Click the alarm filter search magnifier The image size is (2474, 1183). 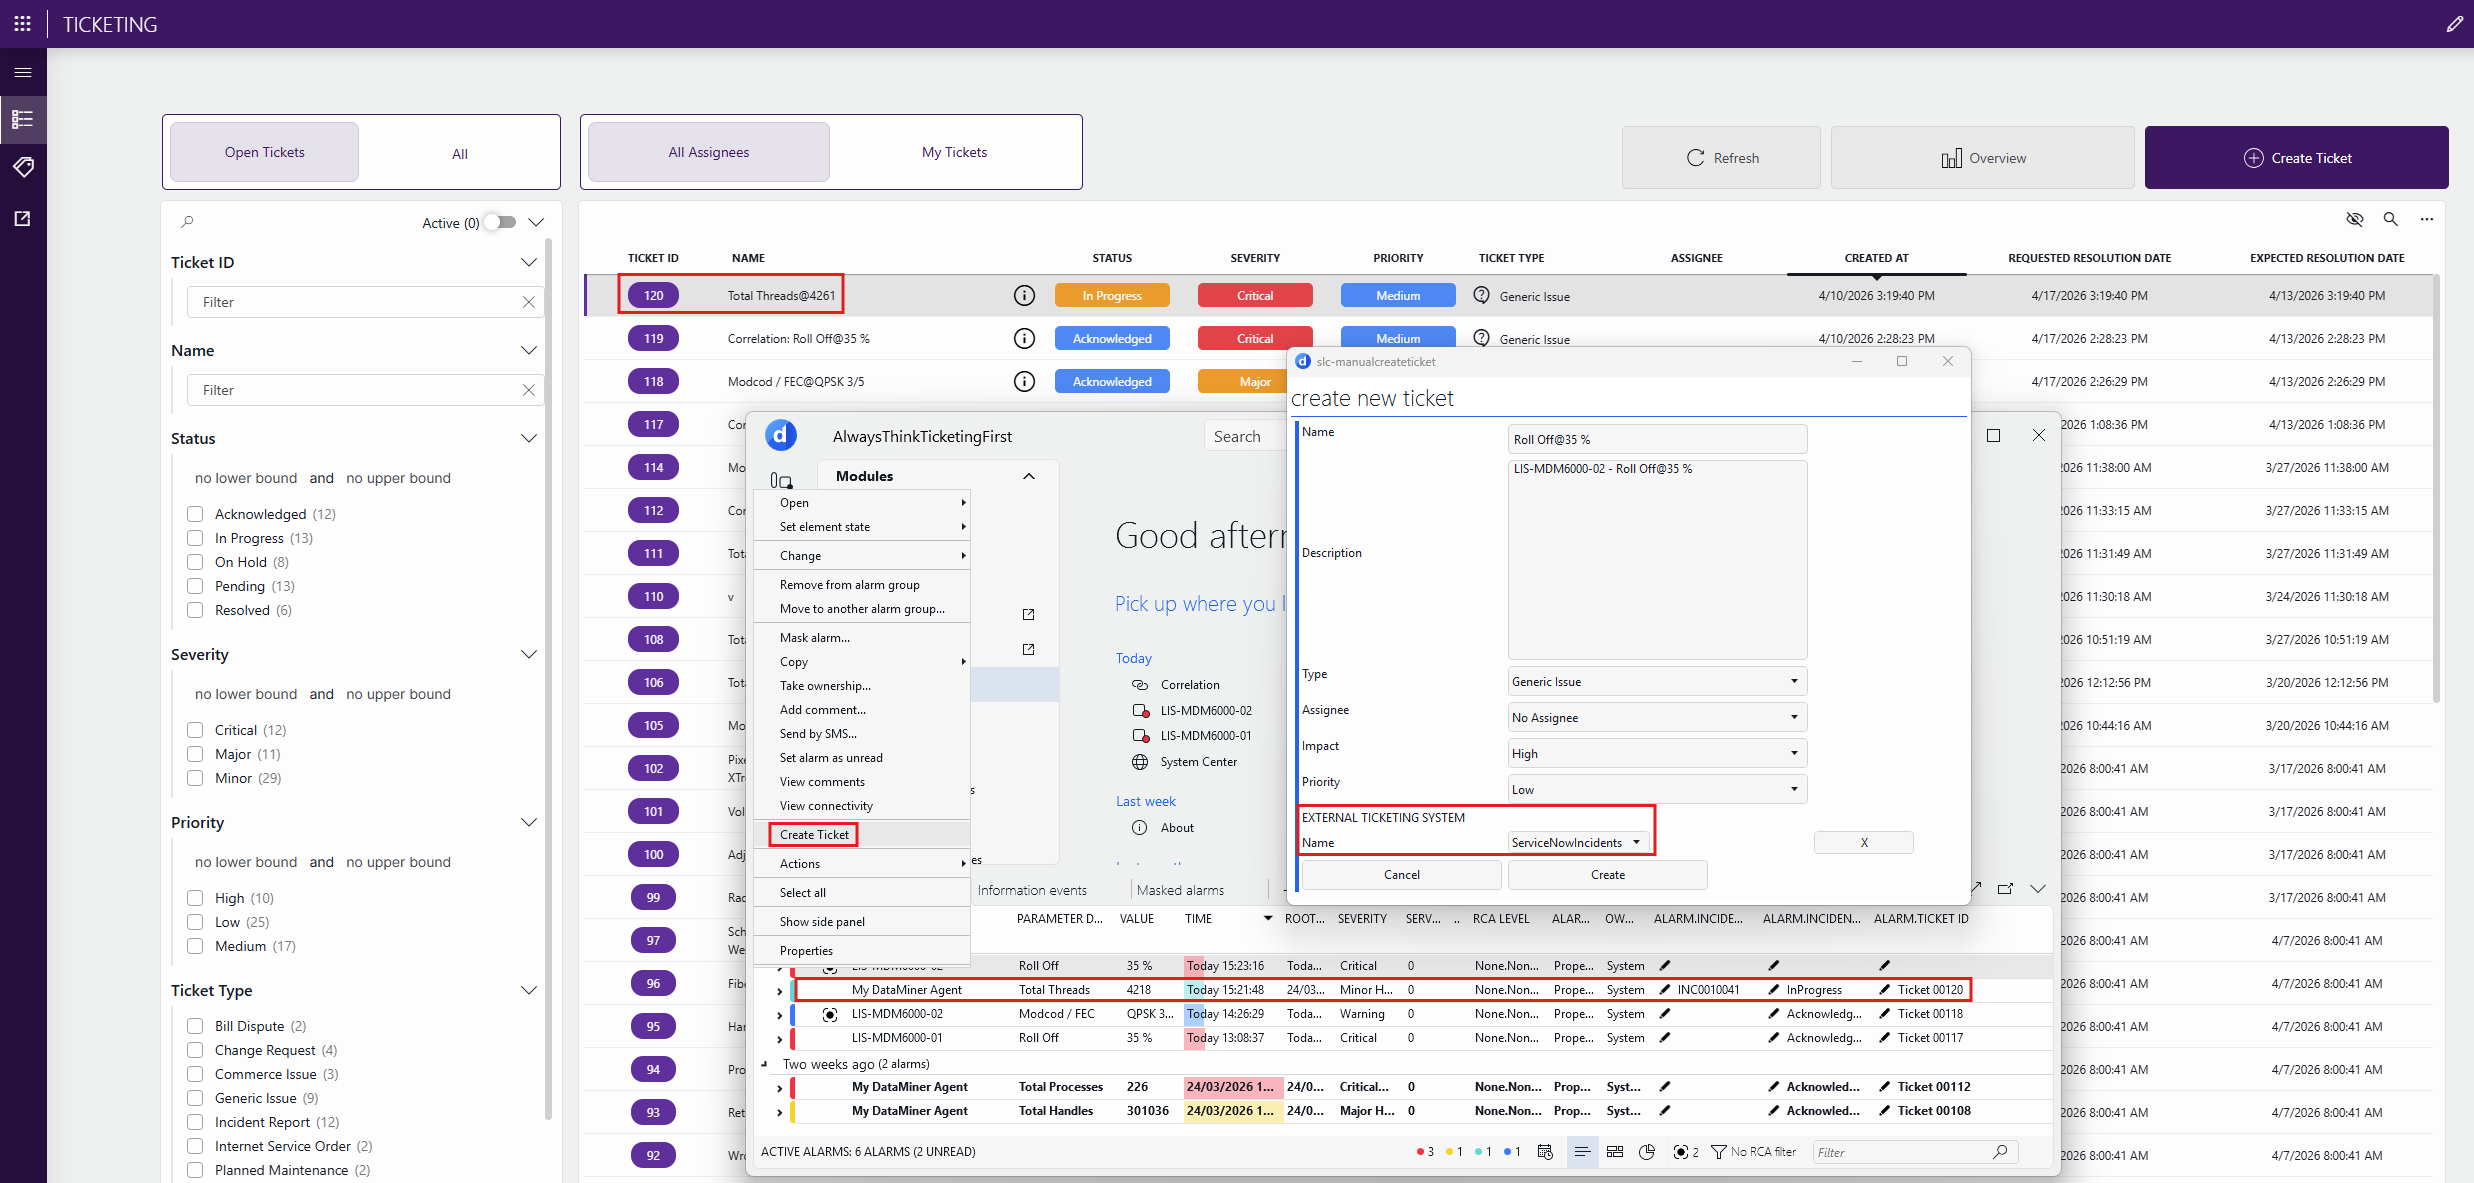(x=2000, y=1152)
